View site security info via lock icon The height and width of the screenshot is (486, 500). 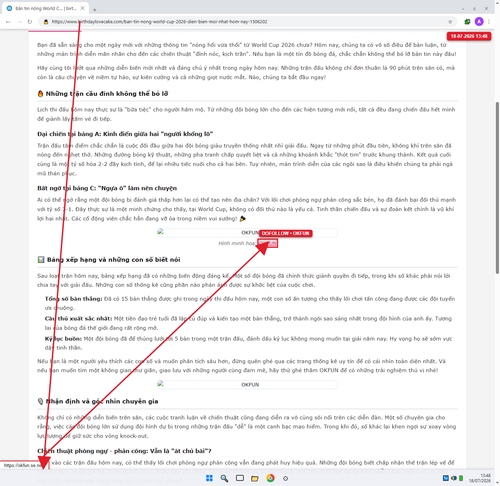tap(46, 22)
